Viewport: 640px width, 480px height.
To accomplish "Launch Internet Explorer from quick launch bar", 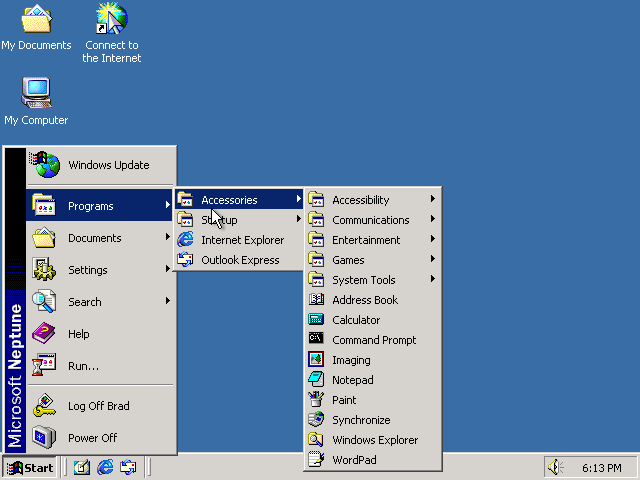I will (x=105, y=467).
